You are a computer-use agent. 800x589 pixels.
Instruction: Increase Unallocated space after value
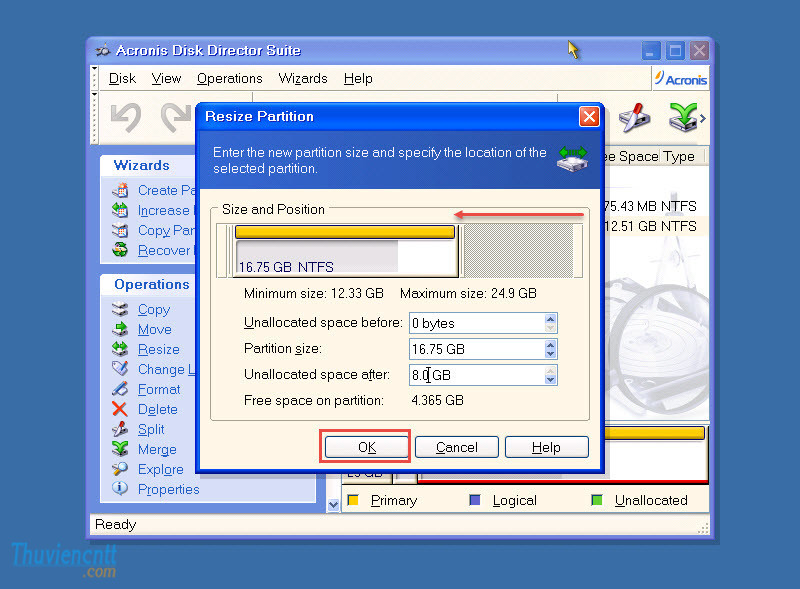tap(550, 371)
